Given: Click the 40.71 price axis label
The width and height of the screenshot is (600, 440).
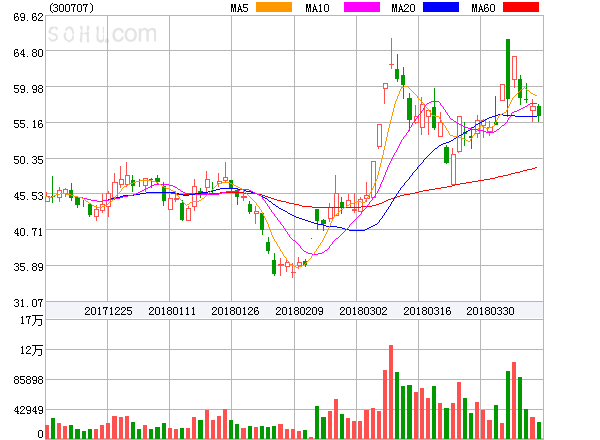Looking at the screenshot, I should coord(28,232).
